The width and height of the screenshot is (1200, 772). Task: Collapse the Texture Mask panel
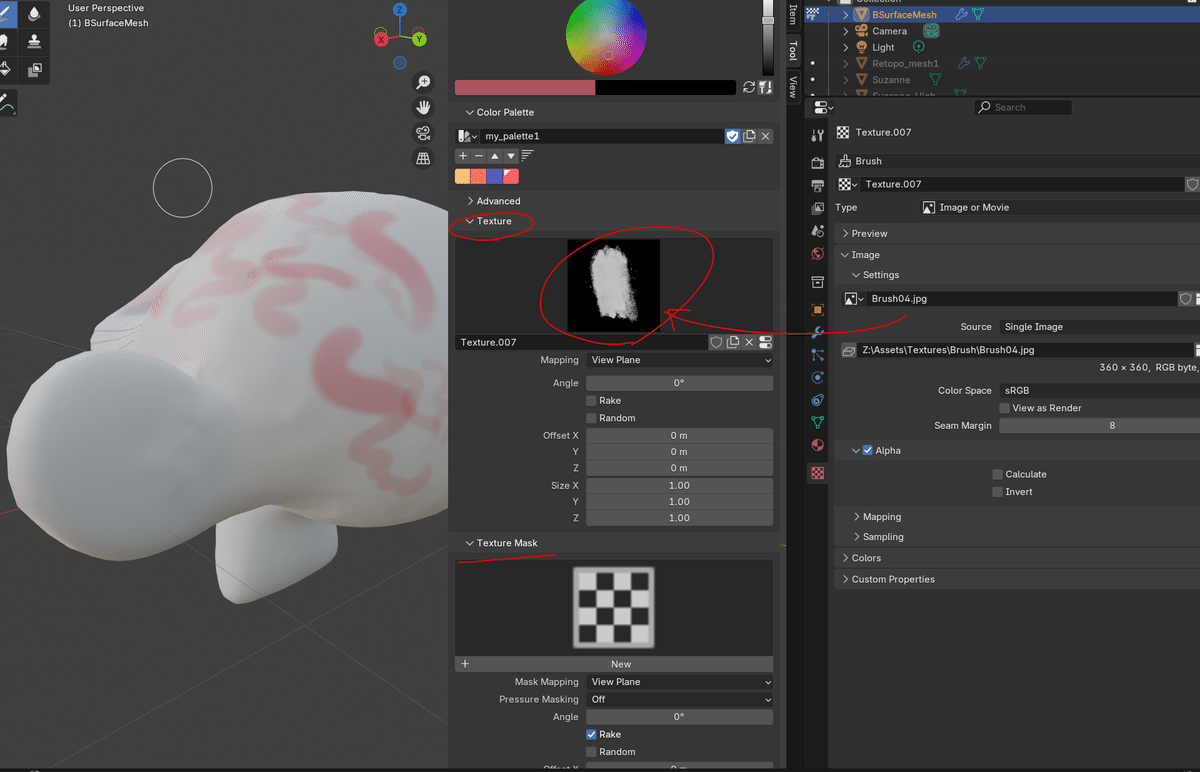[x=507, y=543]
